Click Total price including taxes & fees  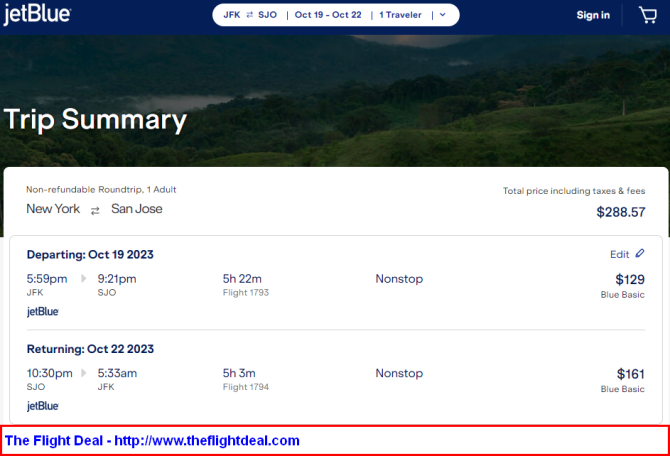pos(574,191)
